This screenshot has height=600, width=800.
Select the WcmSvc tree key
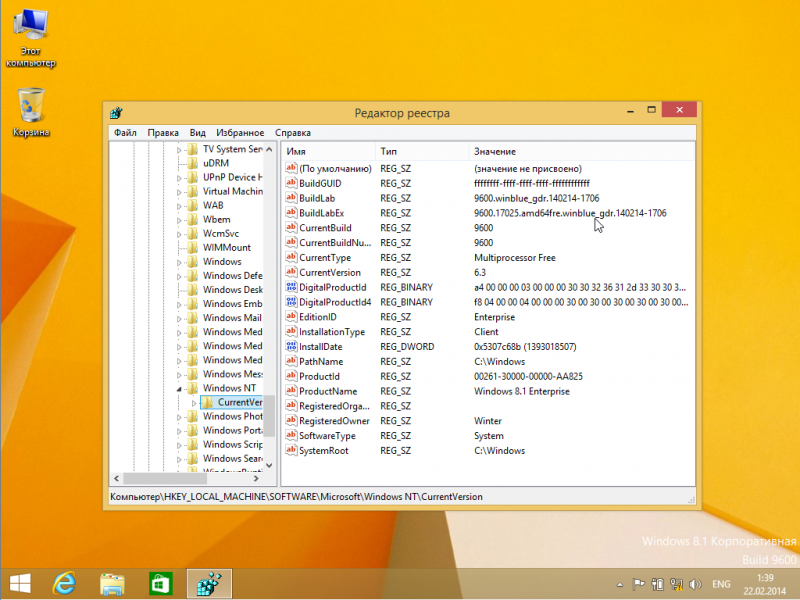tap(220, 234)
